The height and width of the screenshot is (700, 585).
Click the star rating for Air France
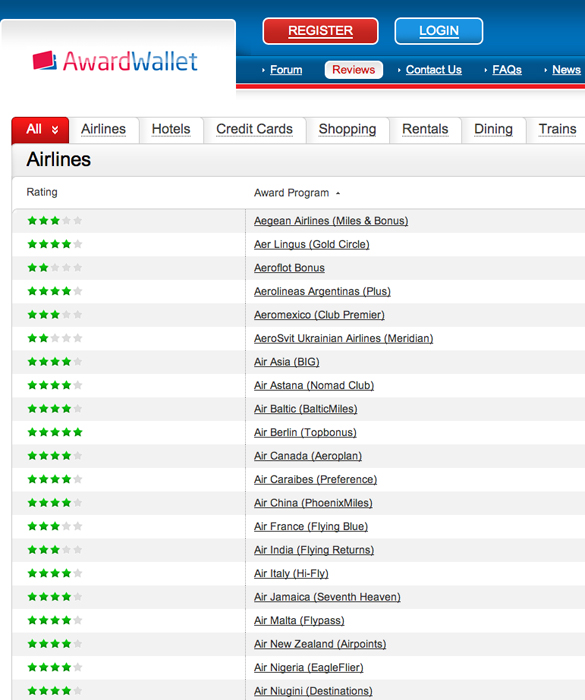[55, 526]
